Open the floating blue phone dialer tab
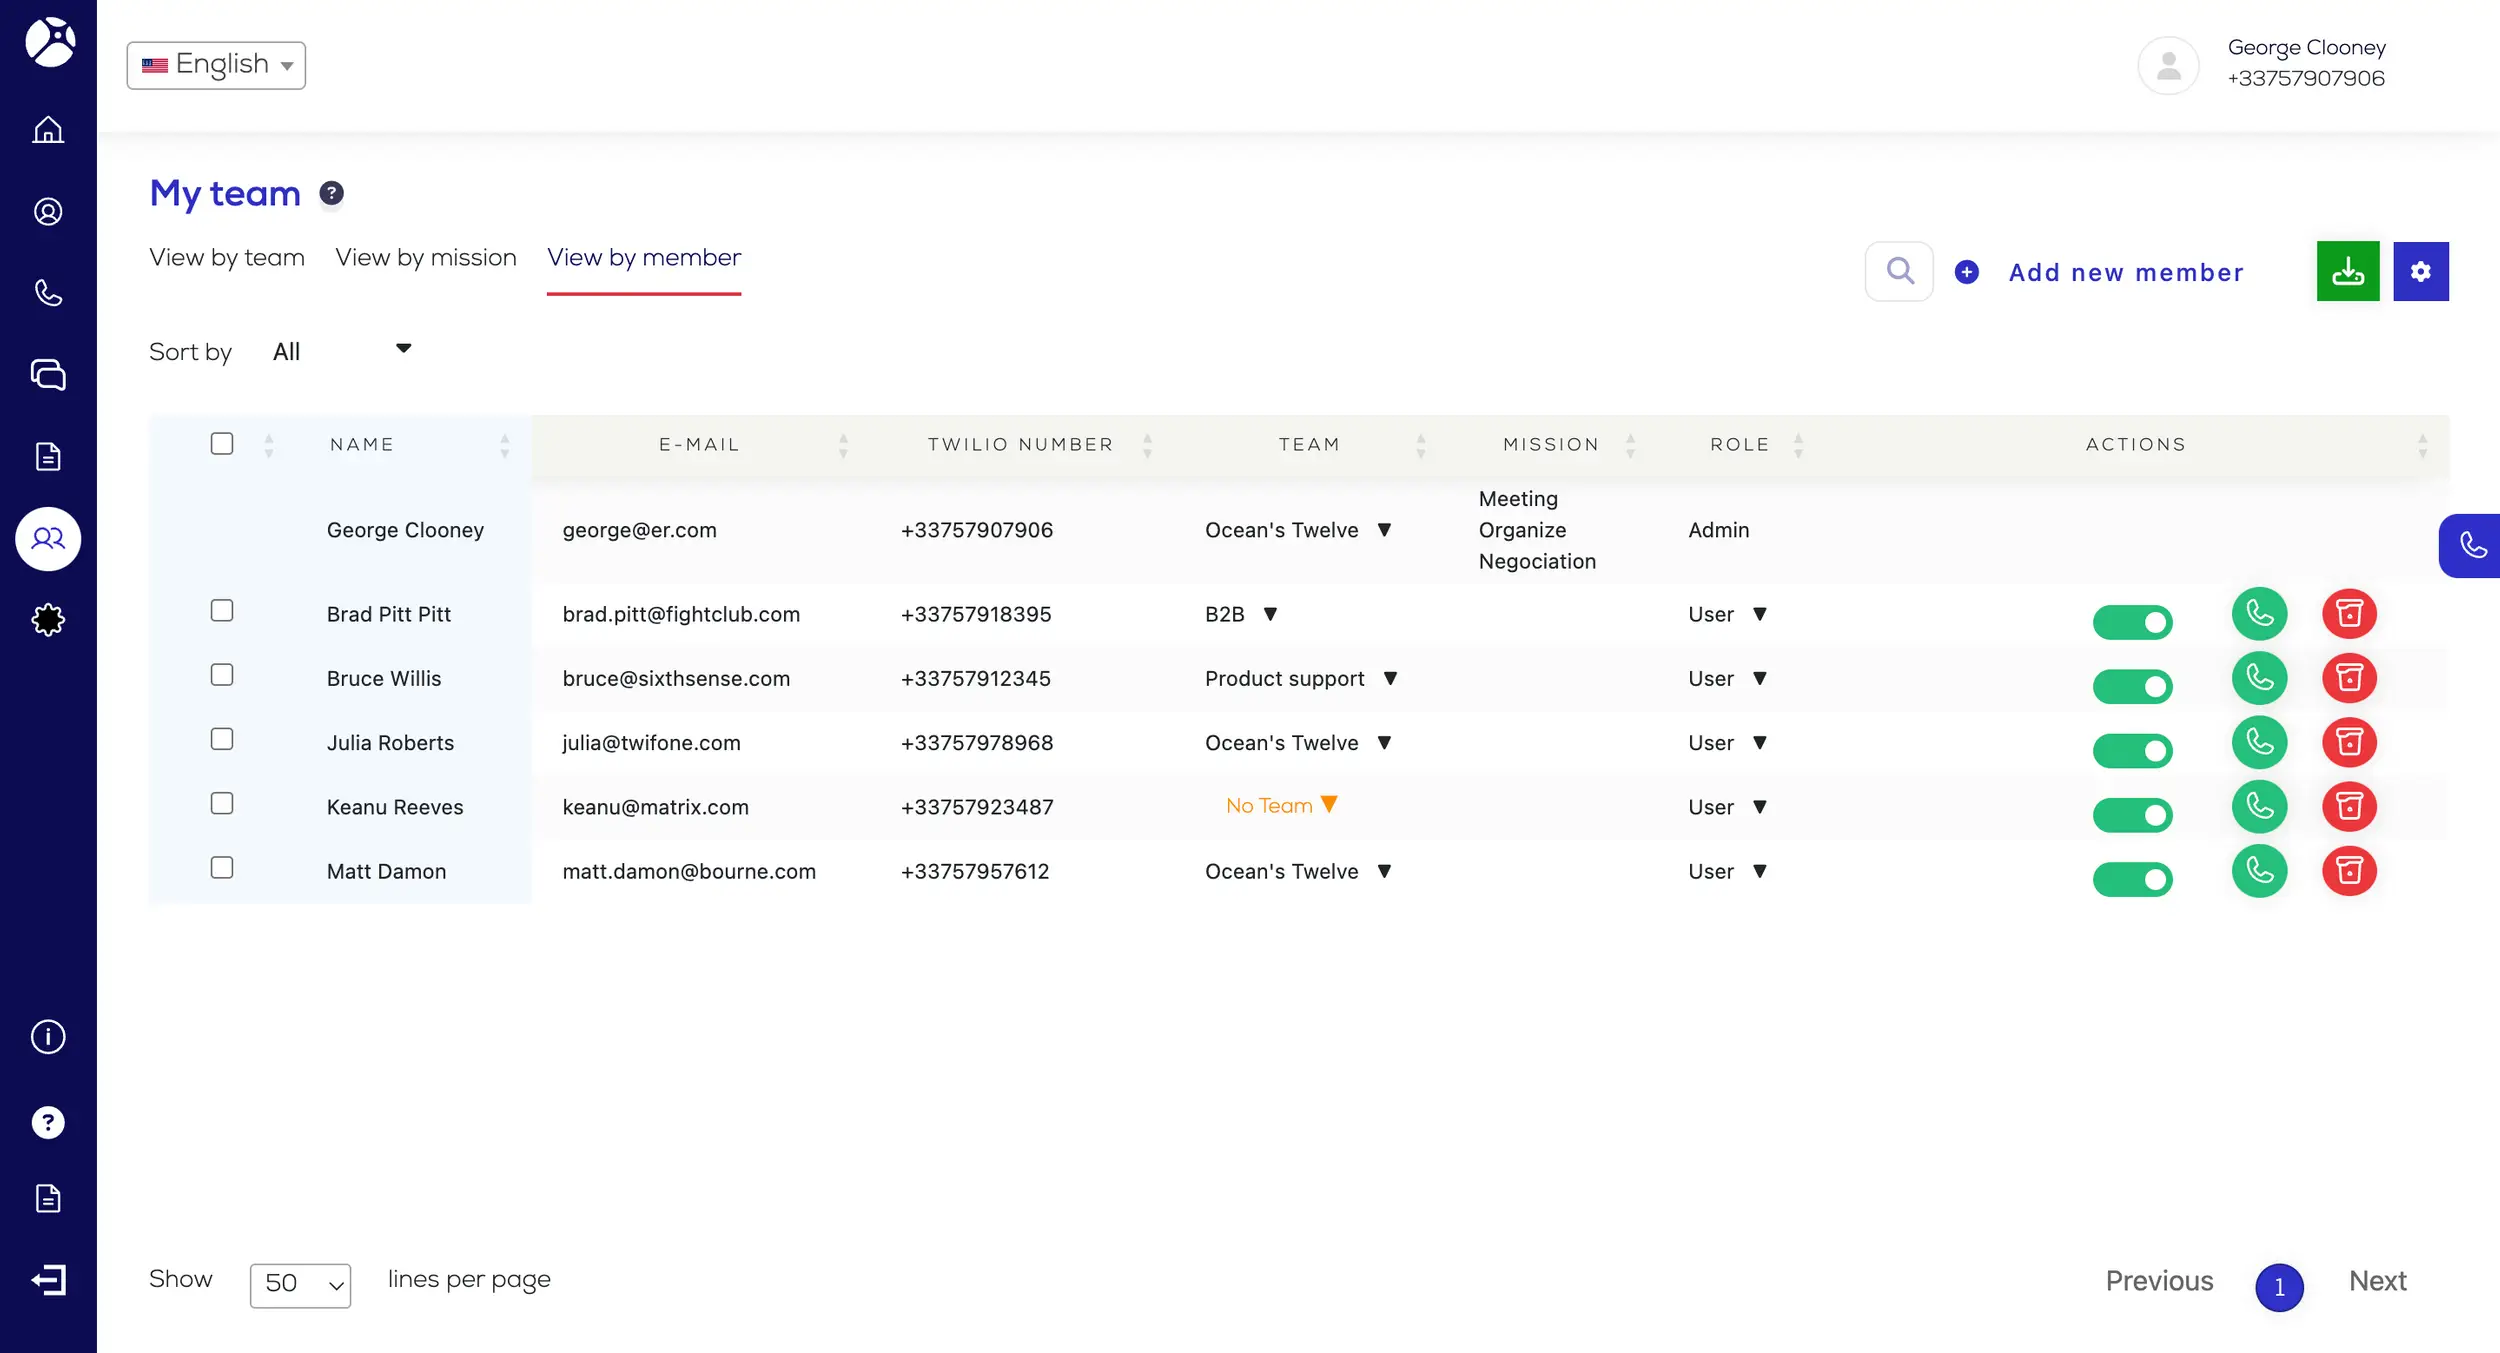Screen dimensions: 2500x1353 coord(2471,545)
